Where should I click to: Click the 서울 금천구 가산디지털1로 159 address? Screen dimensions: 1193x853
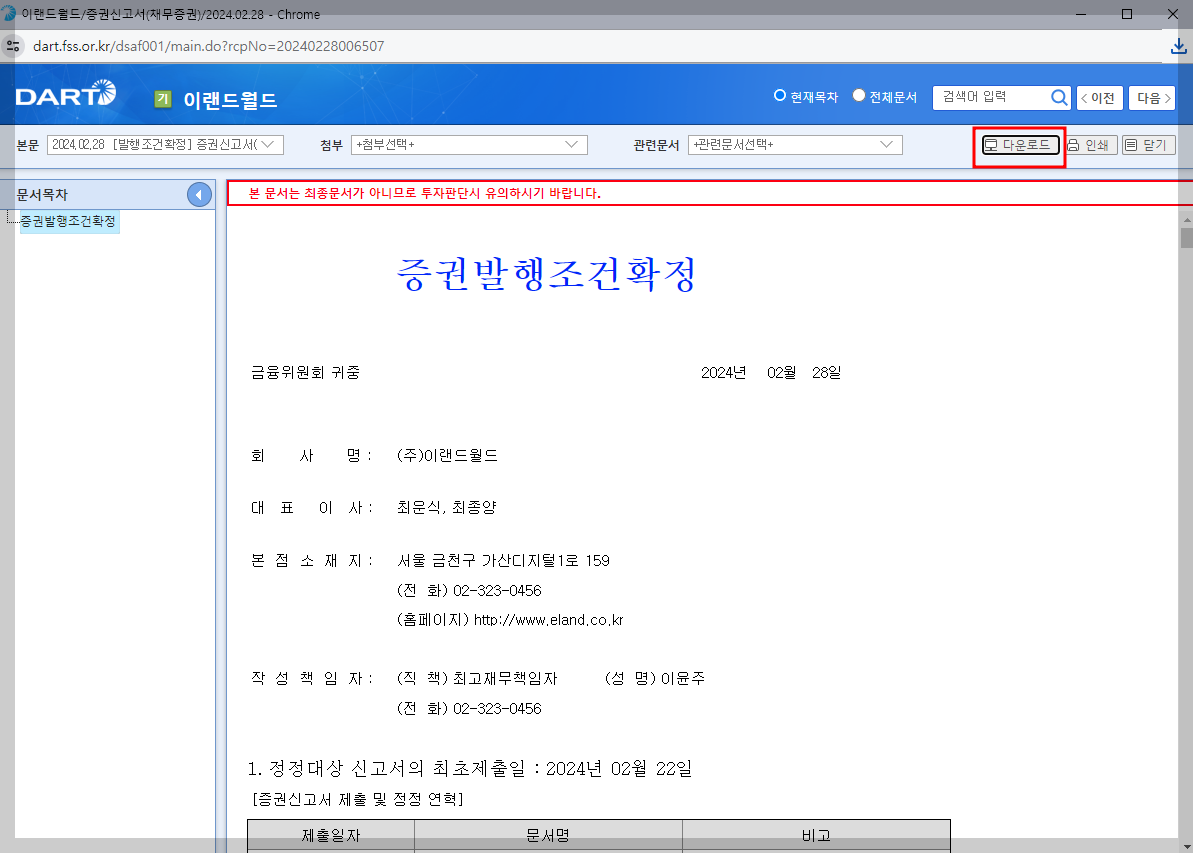[x=503, y=561]
